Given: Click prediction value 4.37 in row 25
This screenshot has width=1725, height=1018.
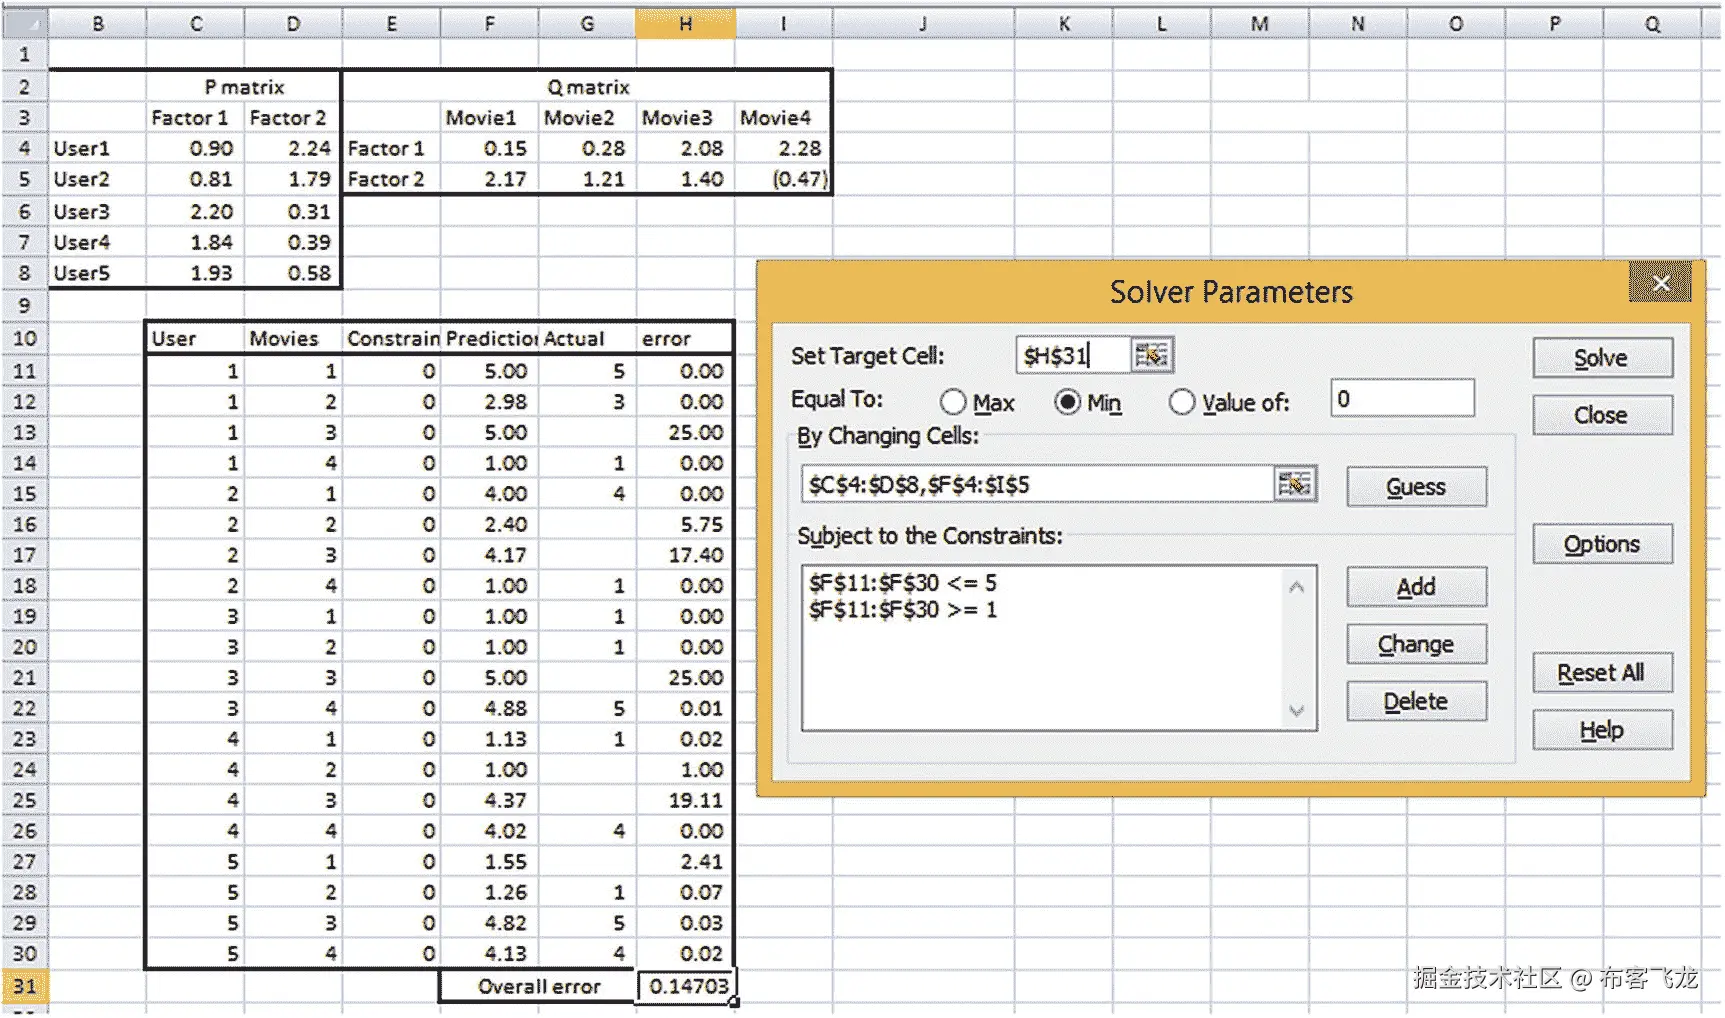Looking at the screenshot, I should (x=490, y=800).
